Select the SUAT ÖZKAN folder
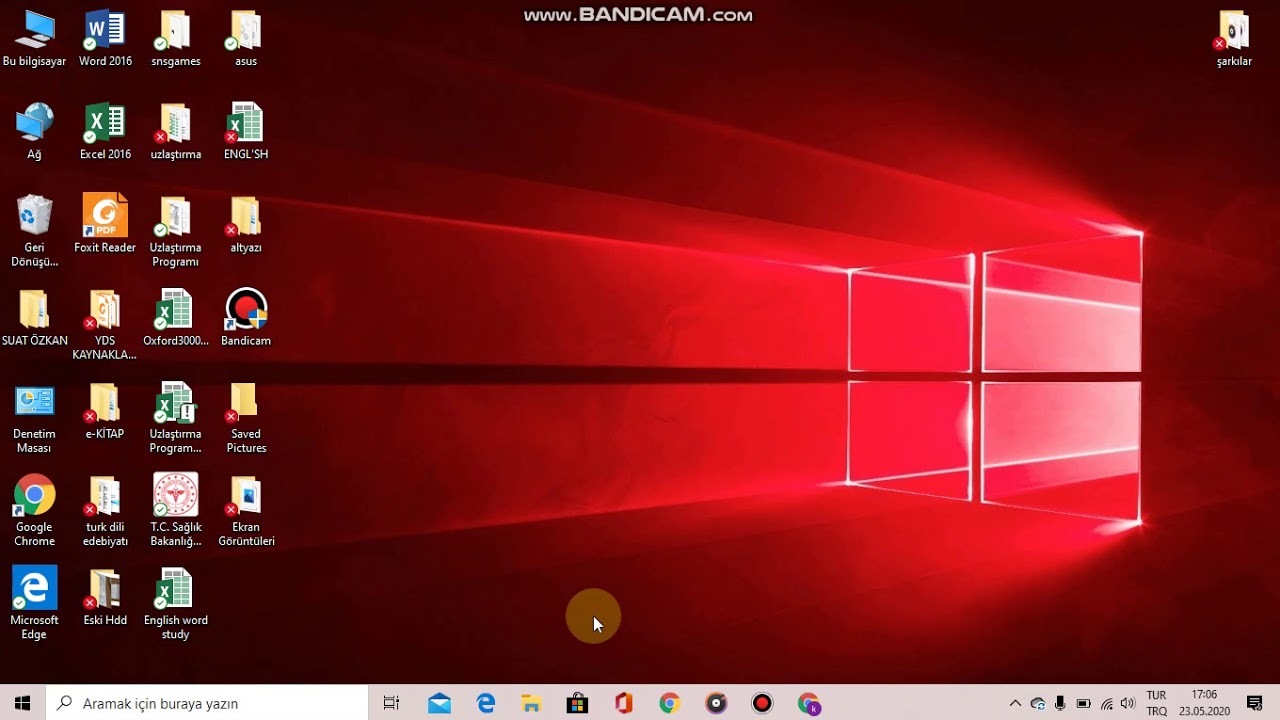The height and width of the screenshot is (720, 1280). tap(34, 318)
